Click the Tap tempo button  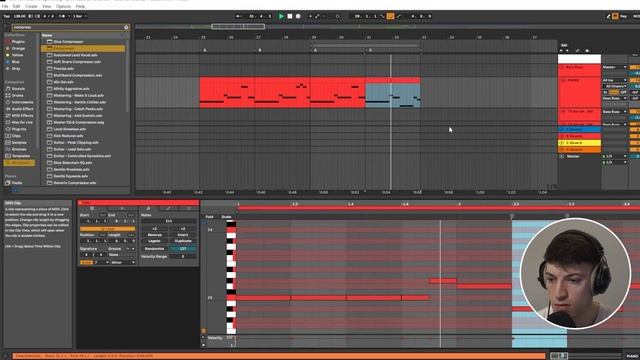point(7,16)
